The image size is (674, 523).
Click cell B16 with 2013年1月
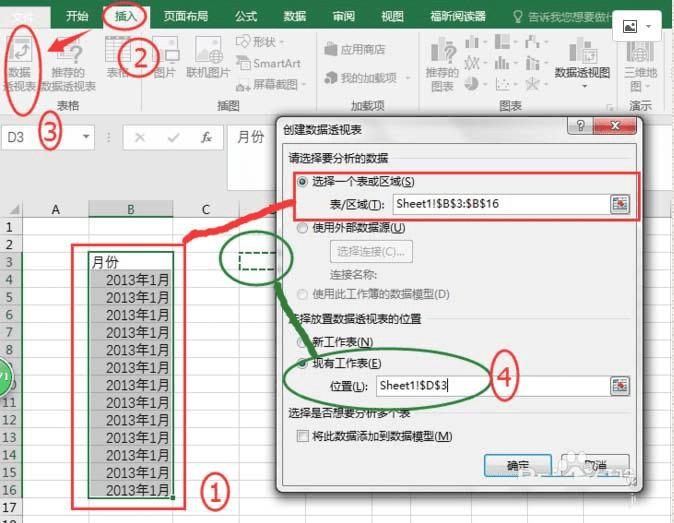point(131,490)
